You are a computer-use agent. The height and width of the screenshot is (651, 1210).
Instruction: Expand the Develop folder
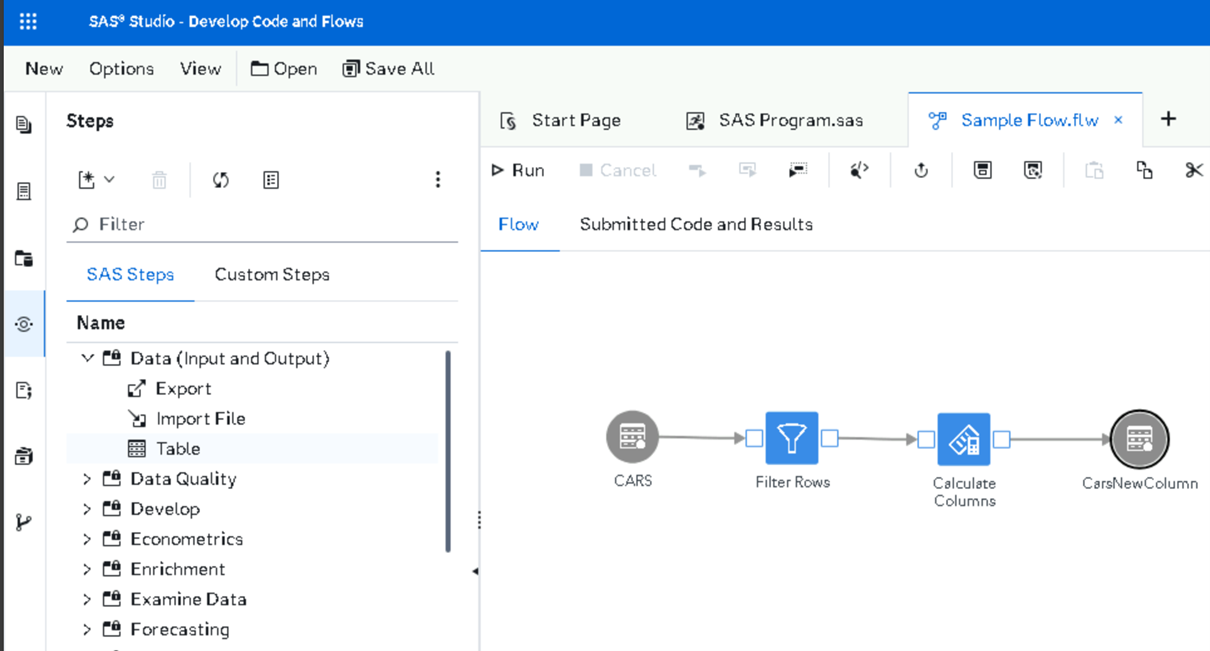point(87,509)
